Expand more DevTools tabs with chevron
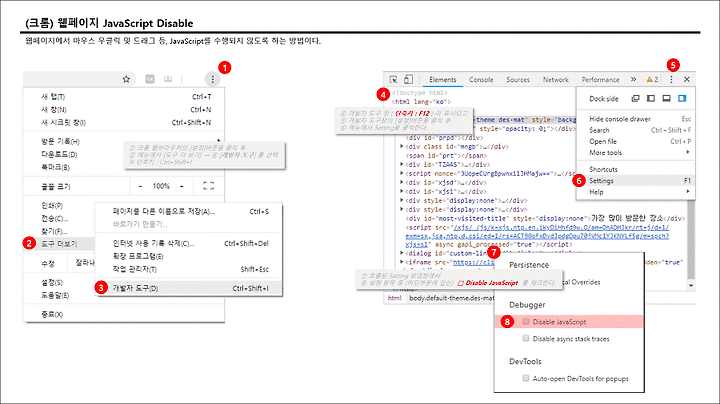Screen dimensions: 720x404 (634, 79)
